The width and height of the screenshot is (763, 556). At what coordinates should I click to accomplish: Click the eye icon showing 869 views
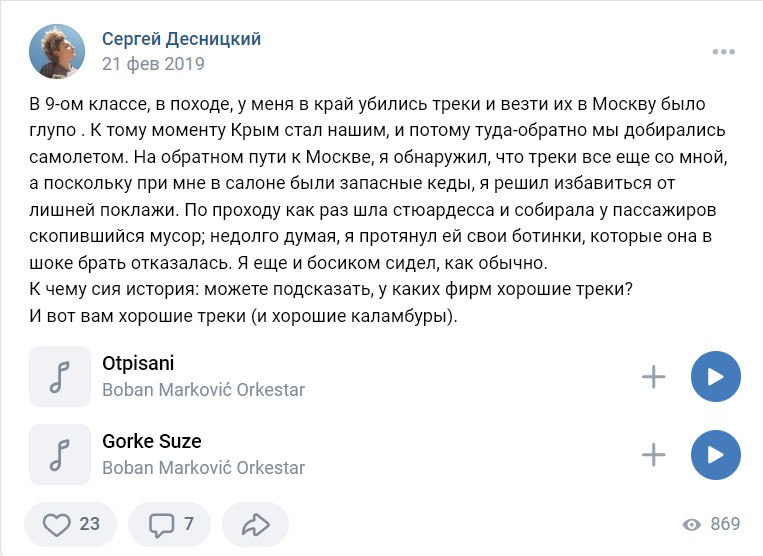(690, 525)
